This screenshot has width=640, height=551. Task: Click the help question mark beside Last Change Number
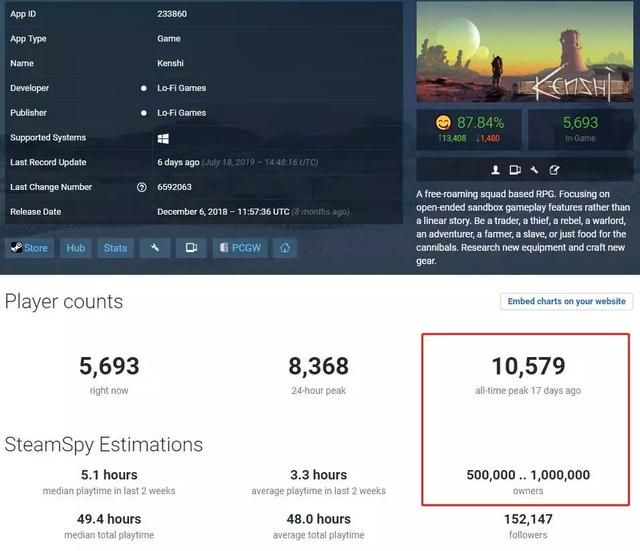(x=142, y=187)
